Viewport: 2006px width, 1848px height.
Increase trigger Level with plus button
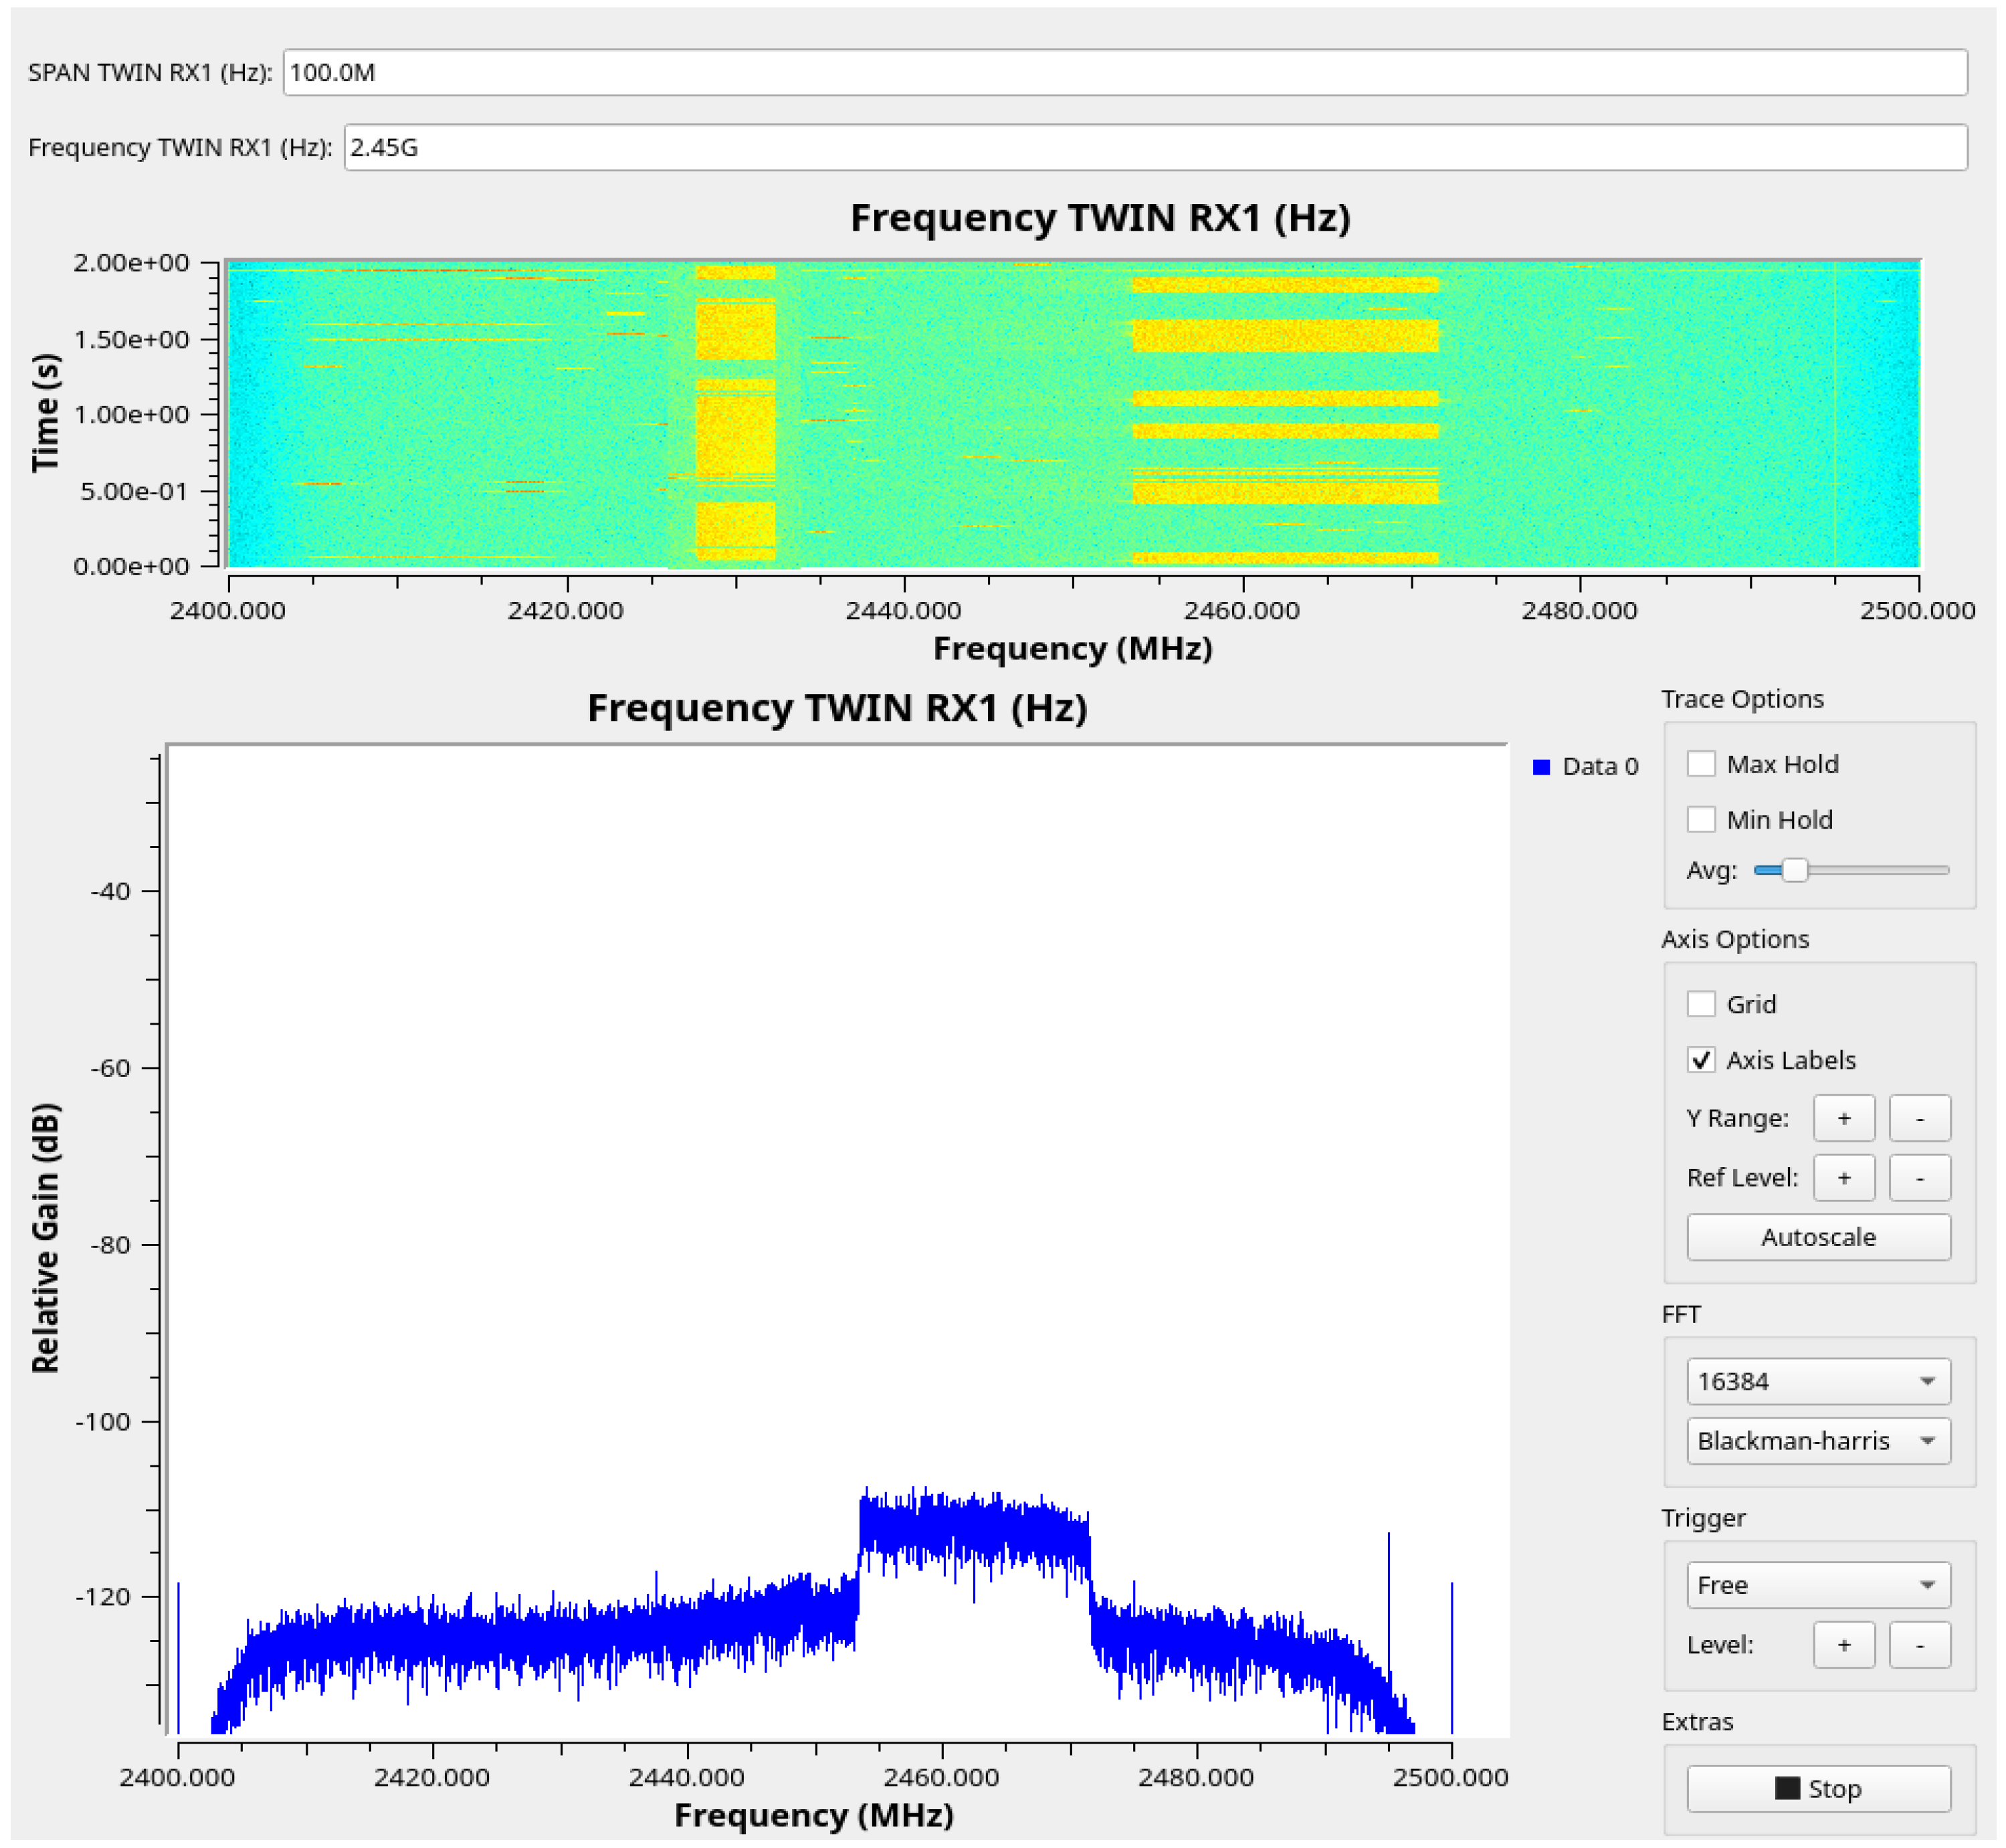(x=1843, y=1645)
